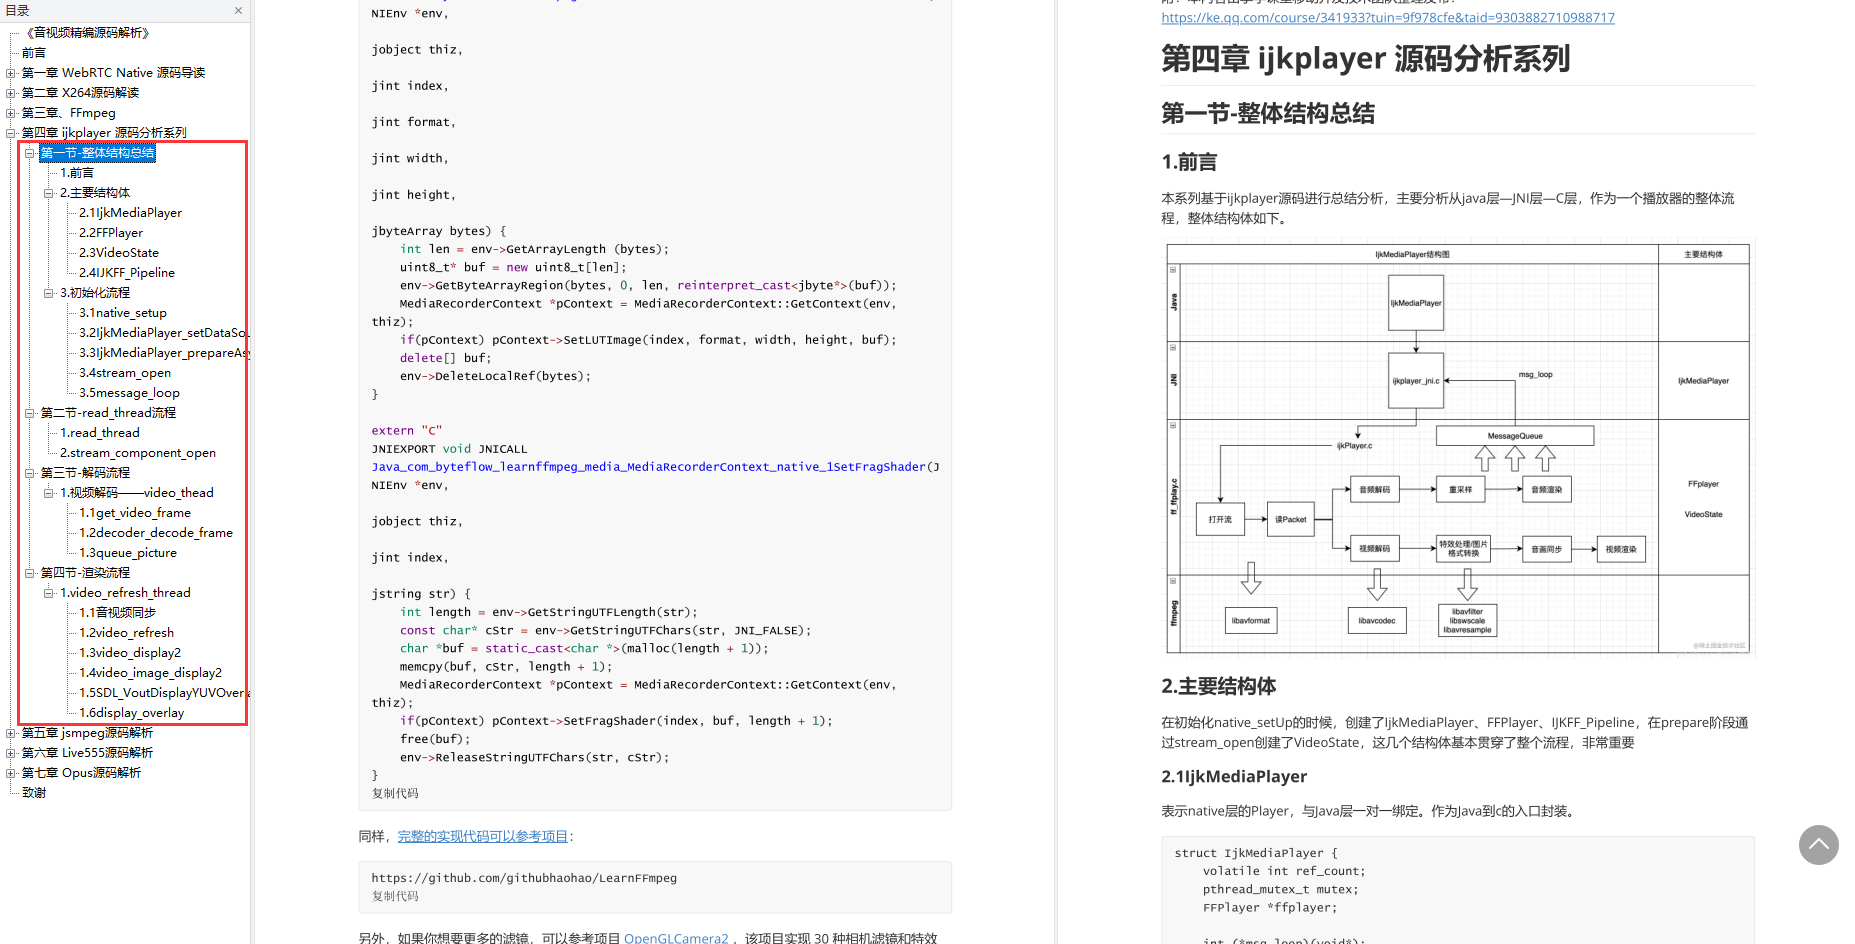
Task: Open 3.3IjkMediaPlayer_prepareAs entry
Action: (x=164, y=353)
